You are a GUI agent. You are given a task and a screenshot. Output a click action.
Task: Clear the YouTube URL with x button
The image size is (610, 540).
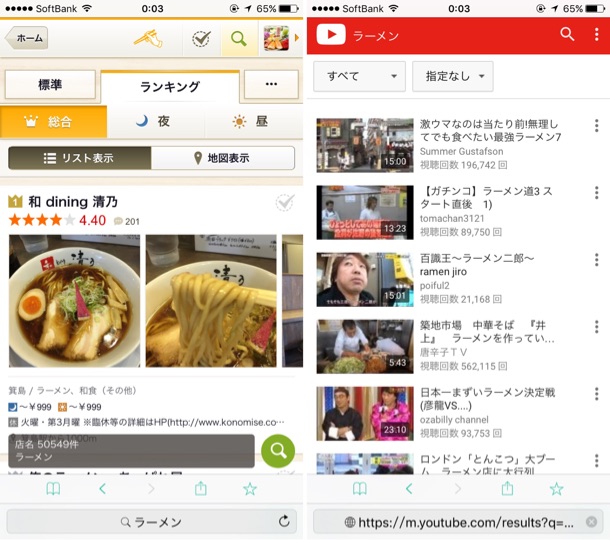tap(591, 522)
